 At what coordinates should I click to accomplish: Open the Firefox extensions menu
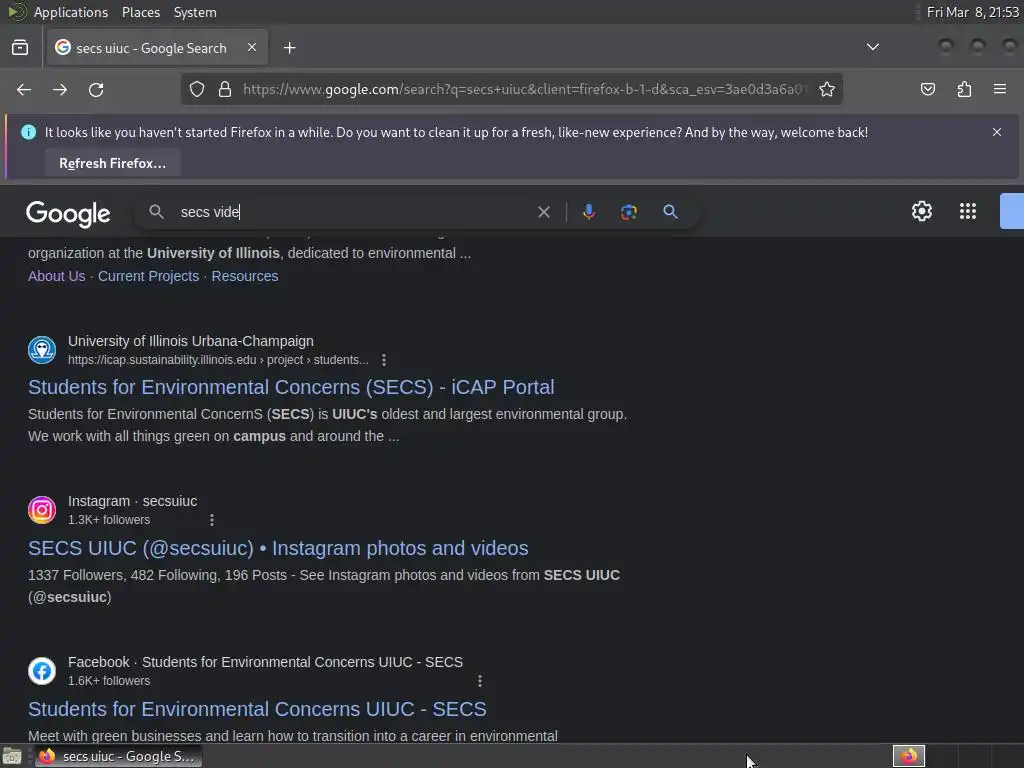(x=964, y=89)
